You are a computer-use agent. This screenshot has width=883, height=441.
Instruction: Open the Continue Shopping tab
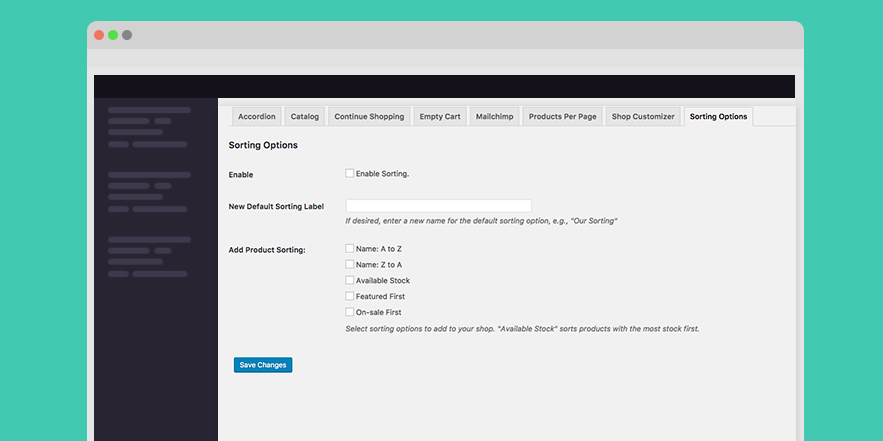tap(369, 117)
